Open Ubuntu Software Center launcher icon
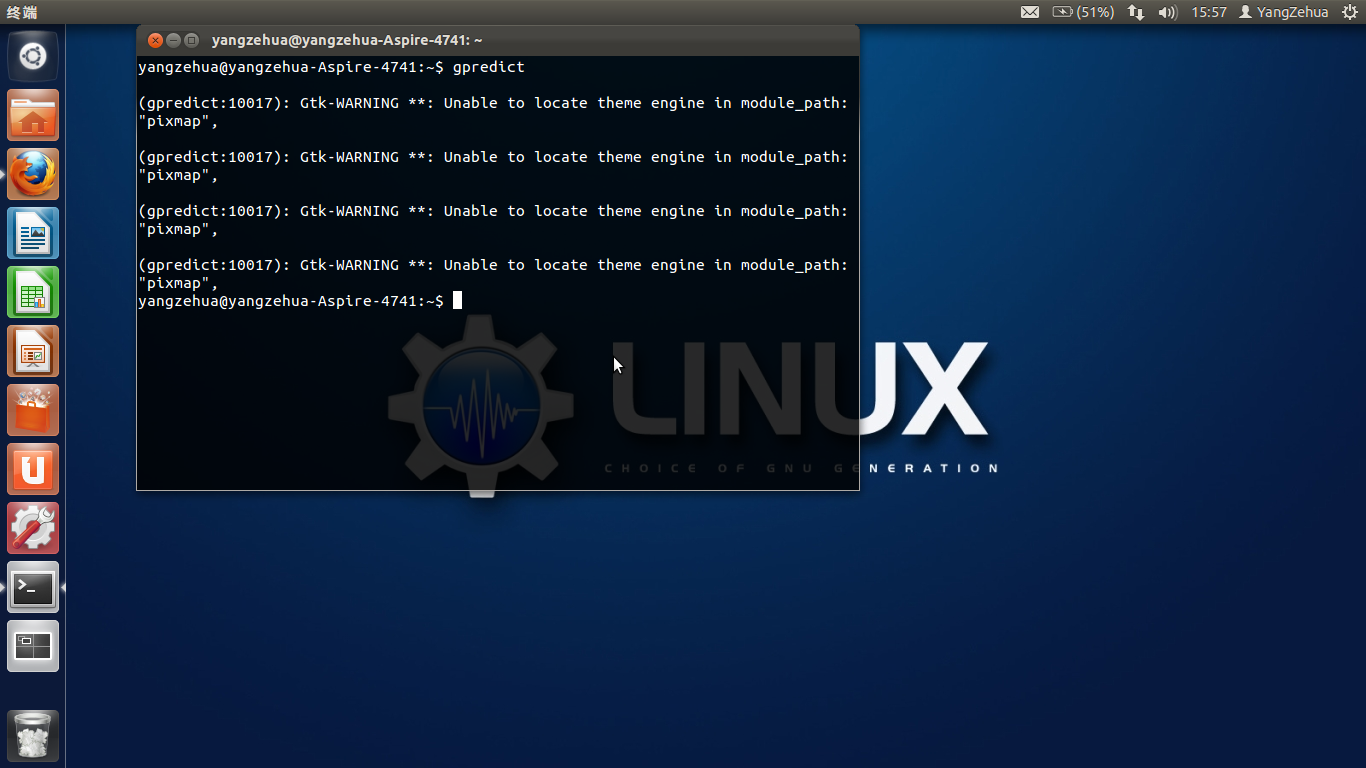The image size is (1366, 768). 33,410
